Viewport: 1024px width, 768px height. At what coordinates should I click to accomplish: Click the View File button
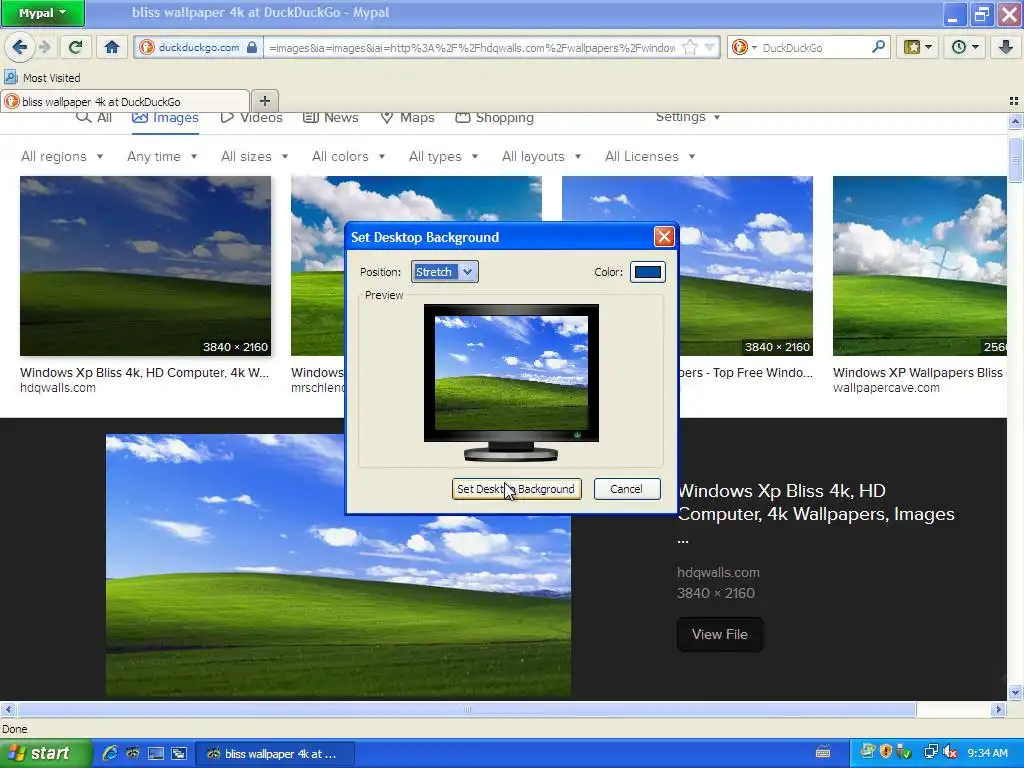(x=720, y=634)
